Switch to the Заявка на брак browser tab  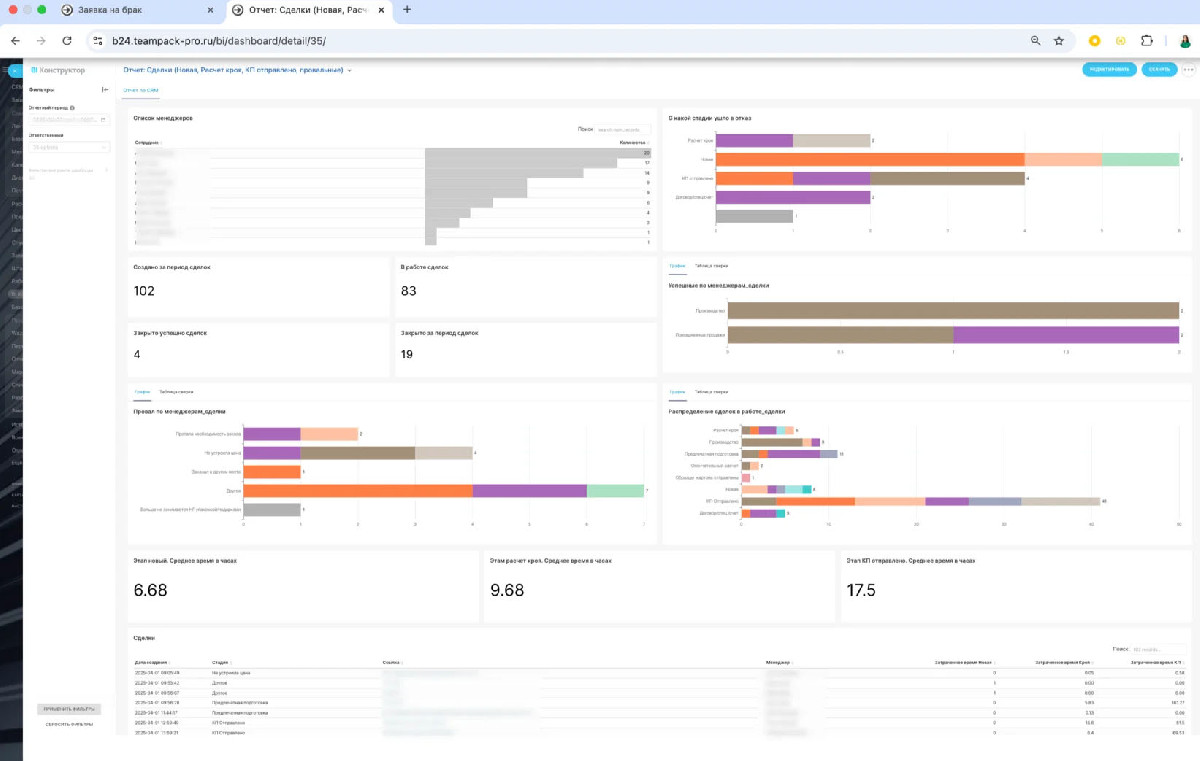138,10
